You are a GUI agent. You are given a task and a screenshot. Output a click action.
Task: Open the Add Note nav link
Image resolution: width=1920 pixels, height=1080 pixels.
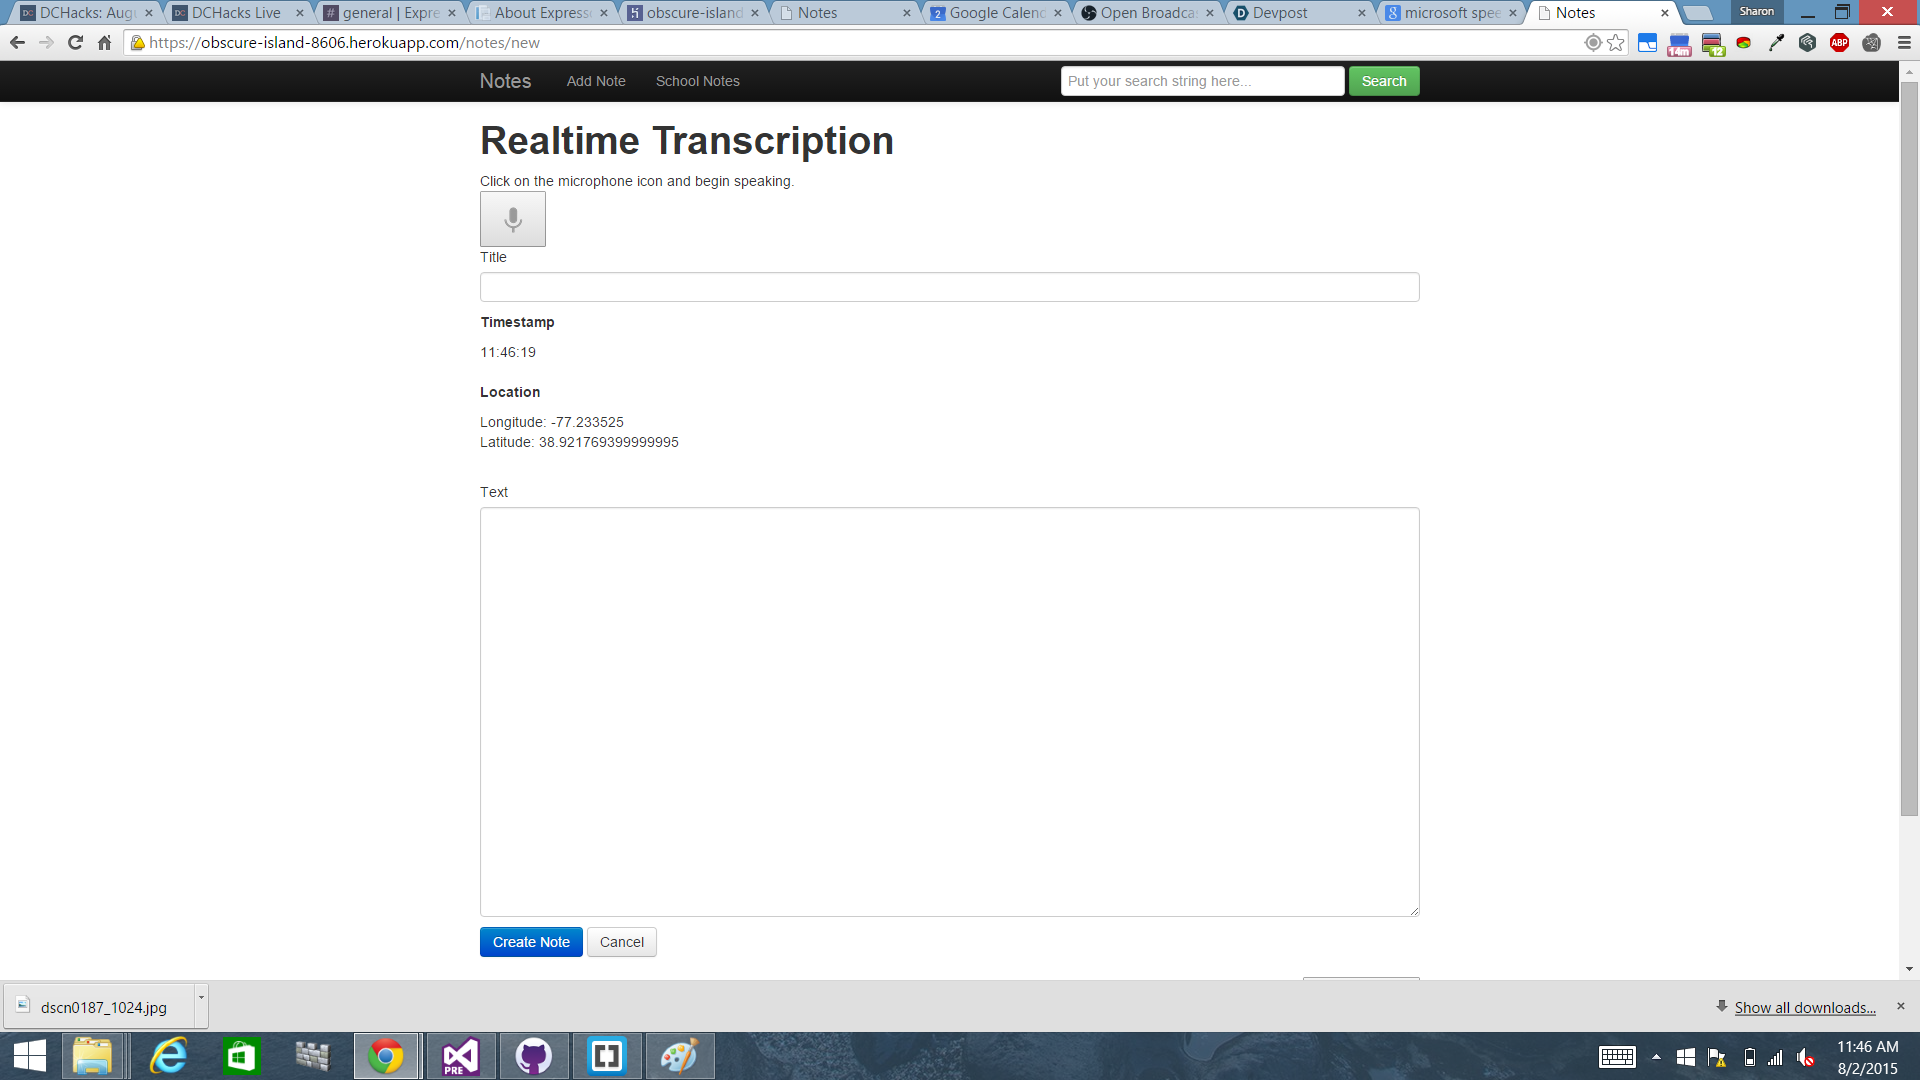click(x=596, y=81)
